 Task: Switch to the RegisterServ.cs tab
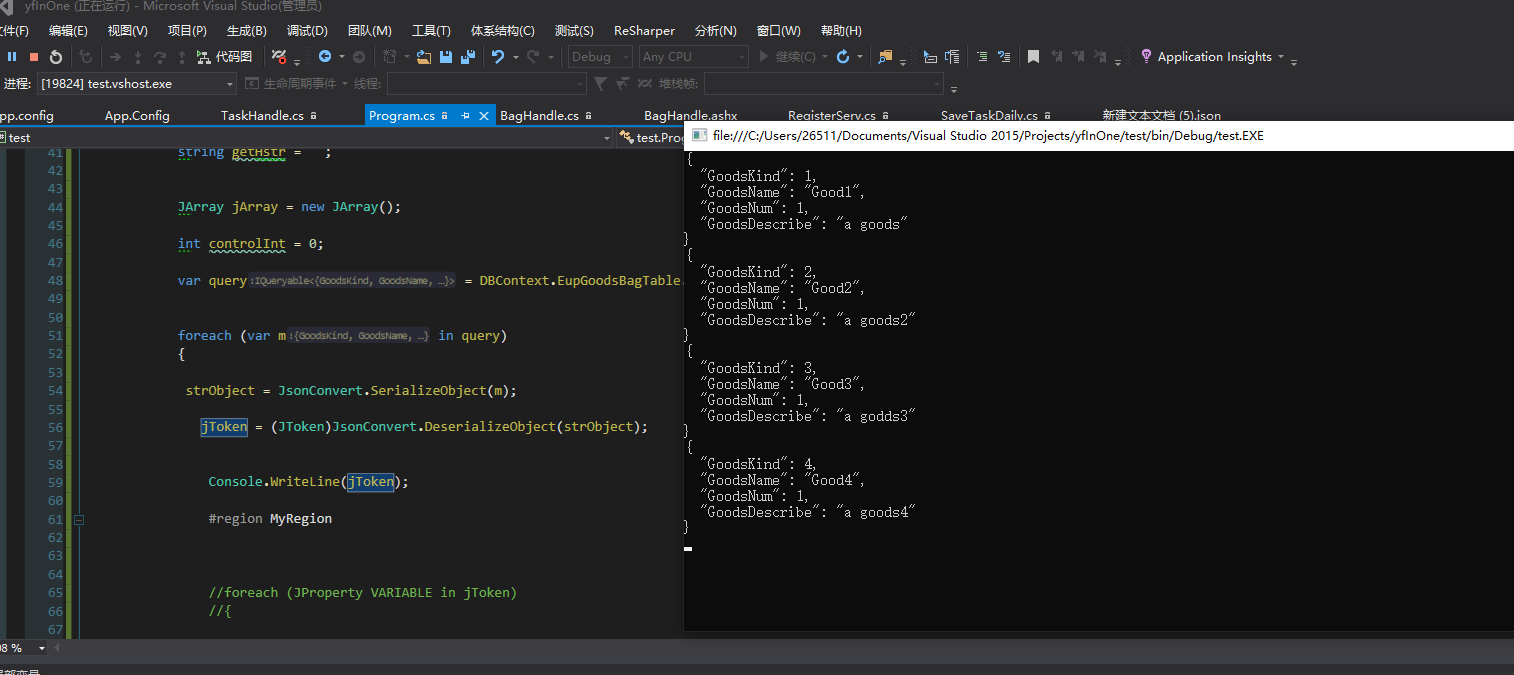(x=831, y=116)
